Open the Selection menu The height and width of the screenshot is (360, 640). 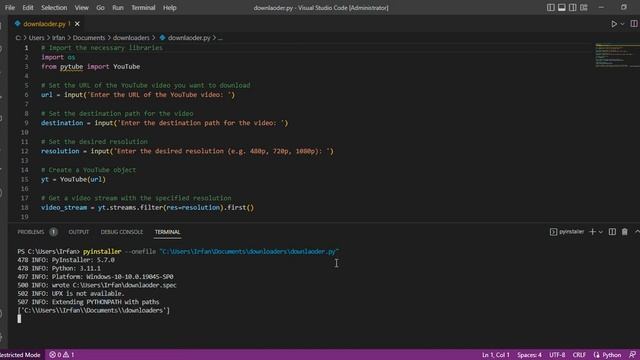(x=54, y=8)
